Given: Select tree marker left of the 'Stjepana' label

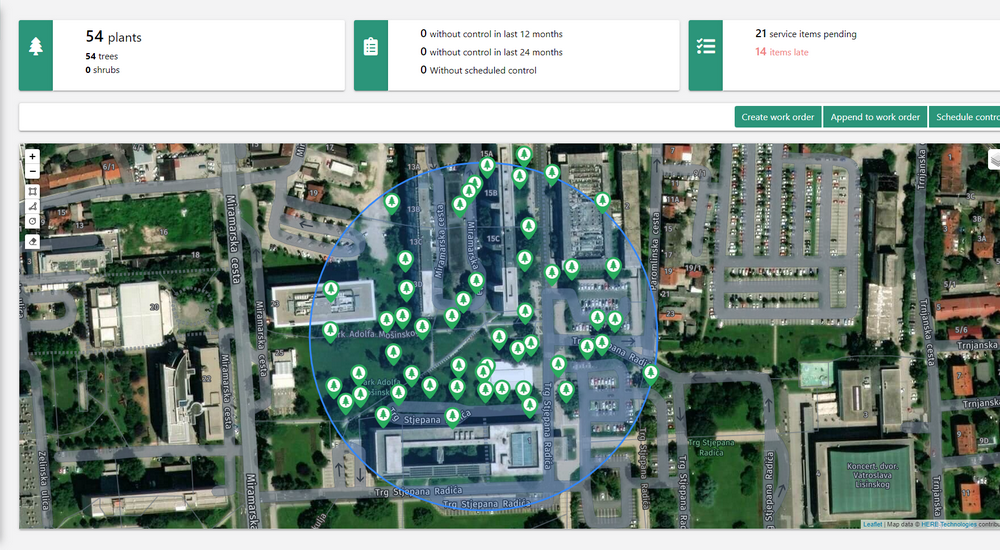Looking at the screenshot, I should tap(383, 416).
